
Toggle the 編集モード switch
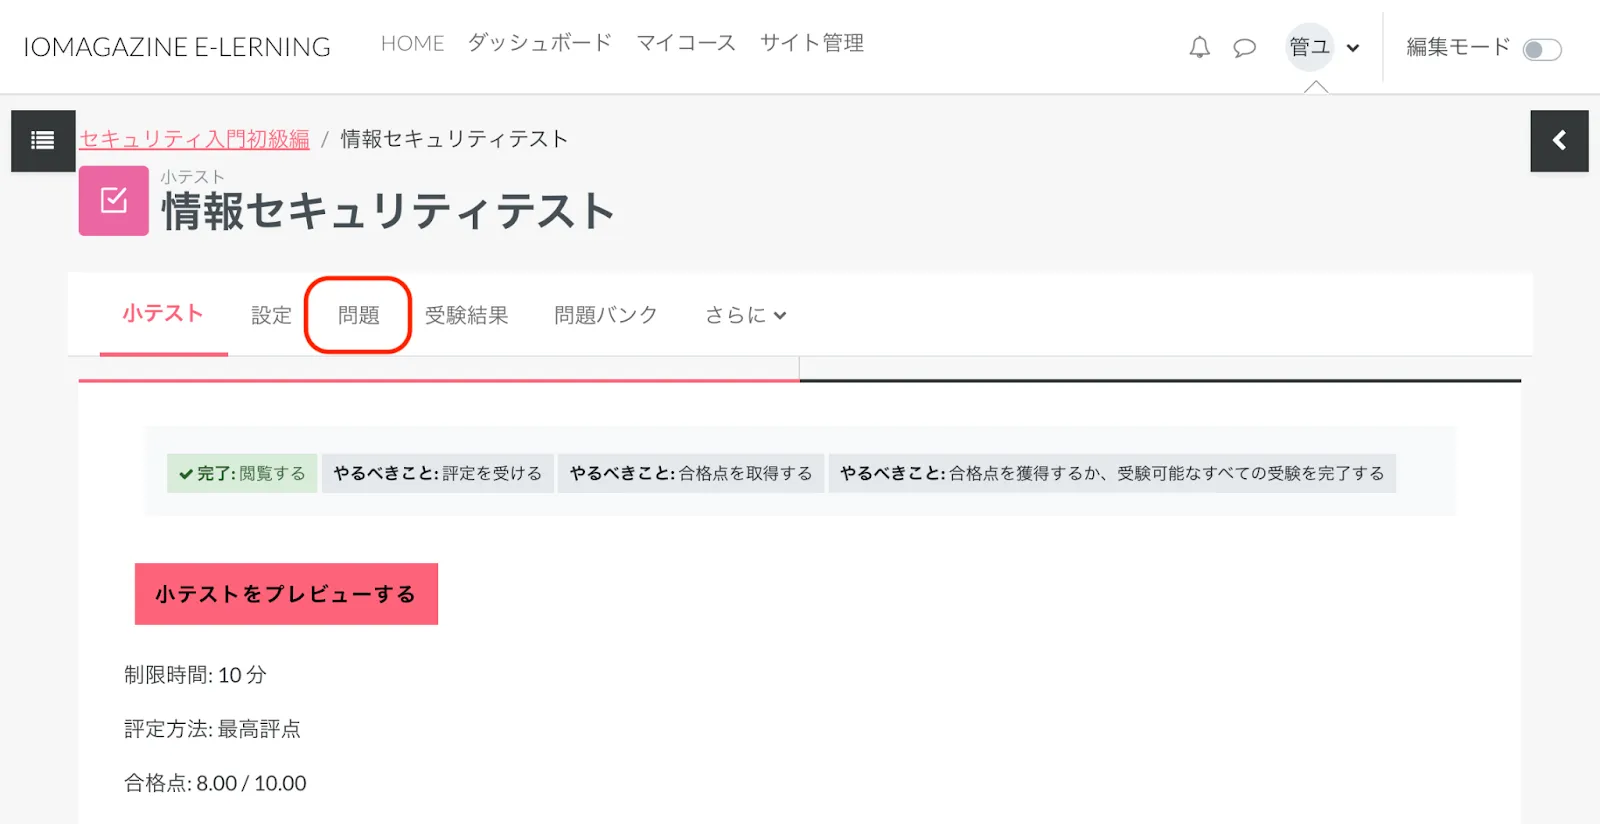[x=1541, y=49]
